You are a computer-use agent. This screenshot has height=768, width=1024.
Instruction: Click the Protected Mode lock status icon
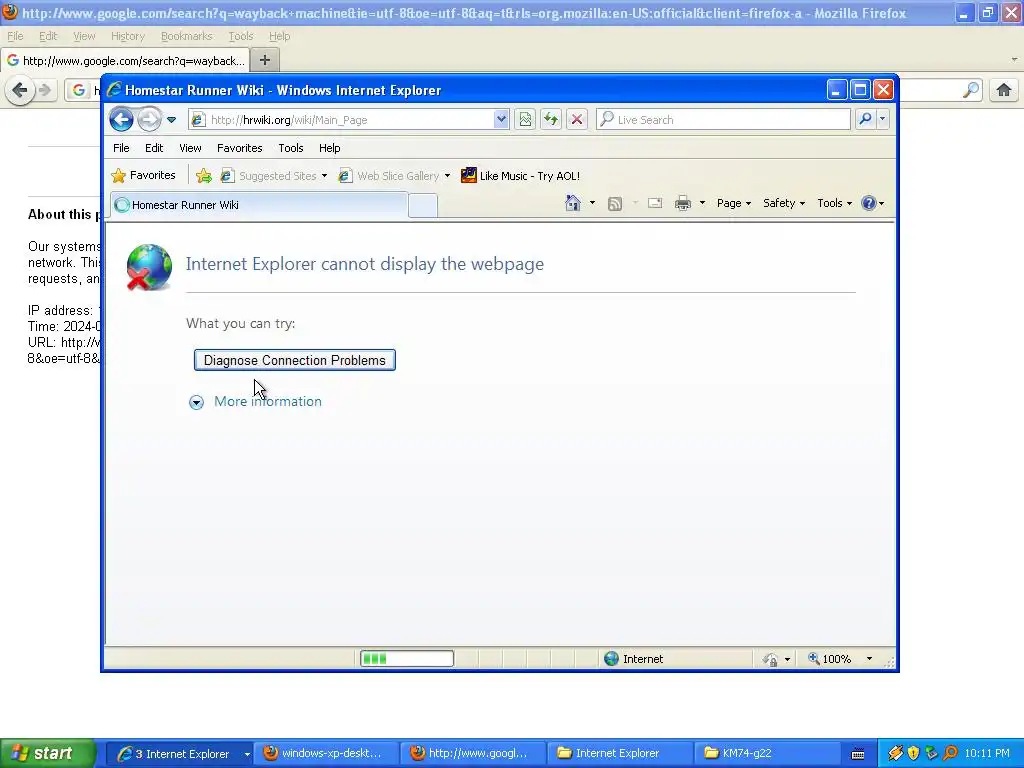click(x=771, y=659)
